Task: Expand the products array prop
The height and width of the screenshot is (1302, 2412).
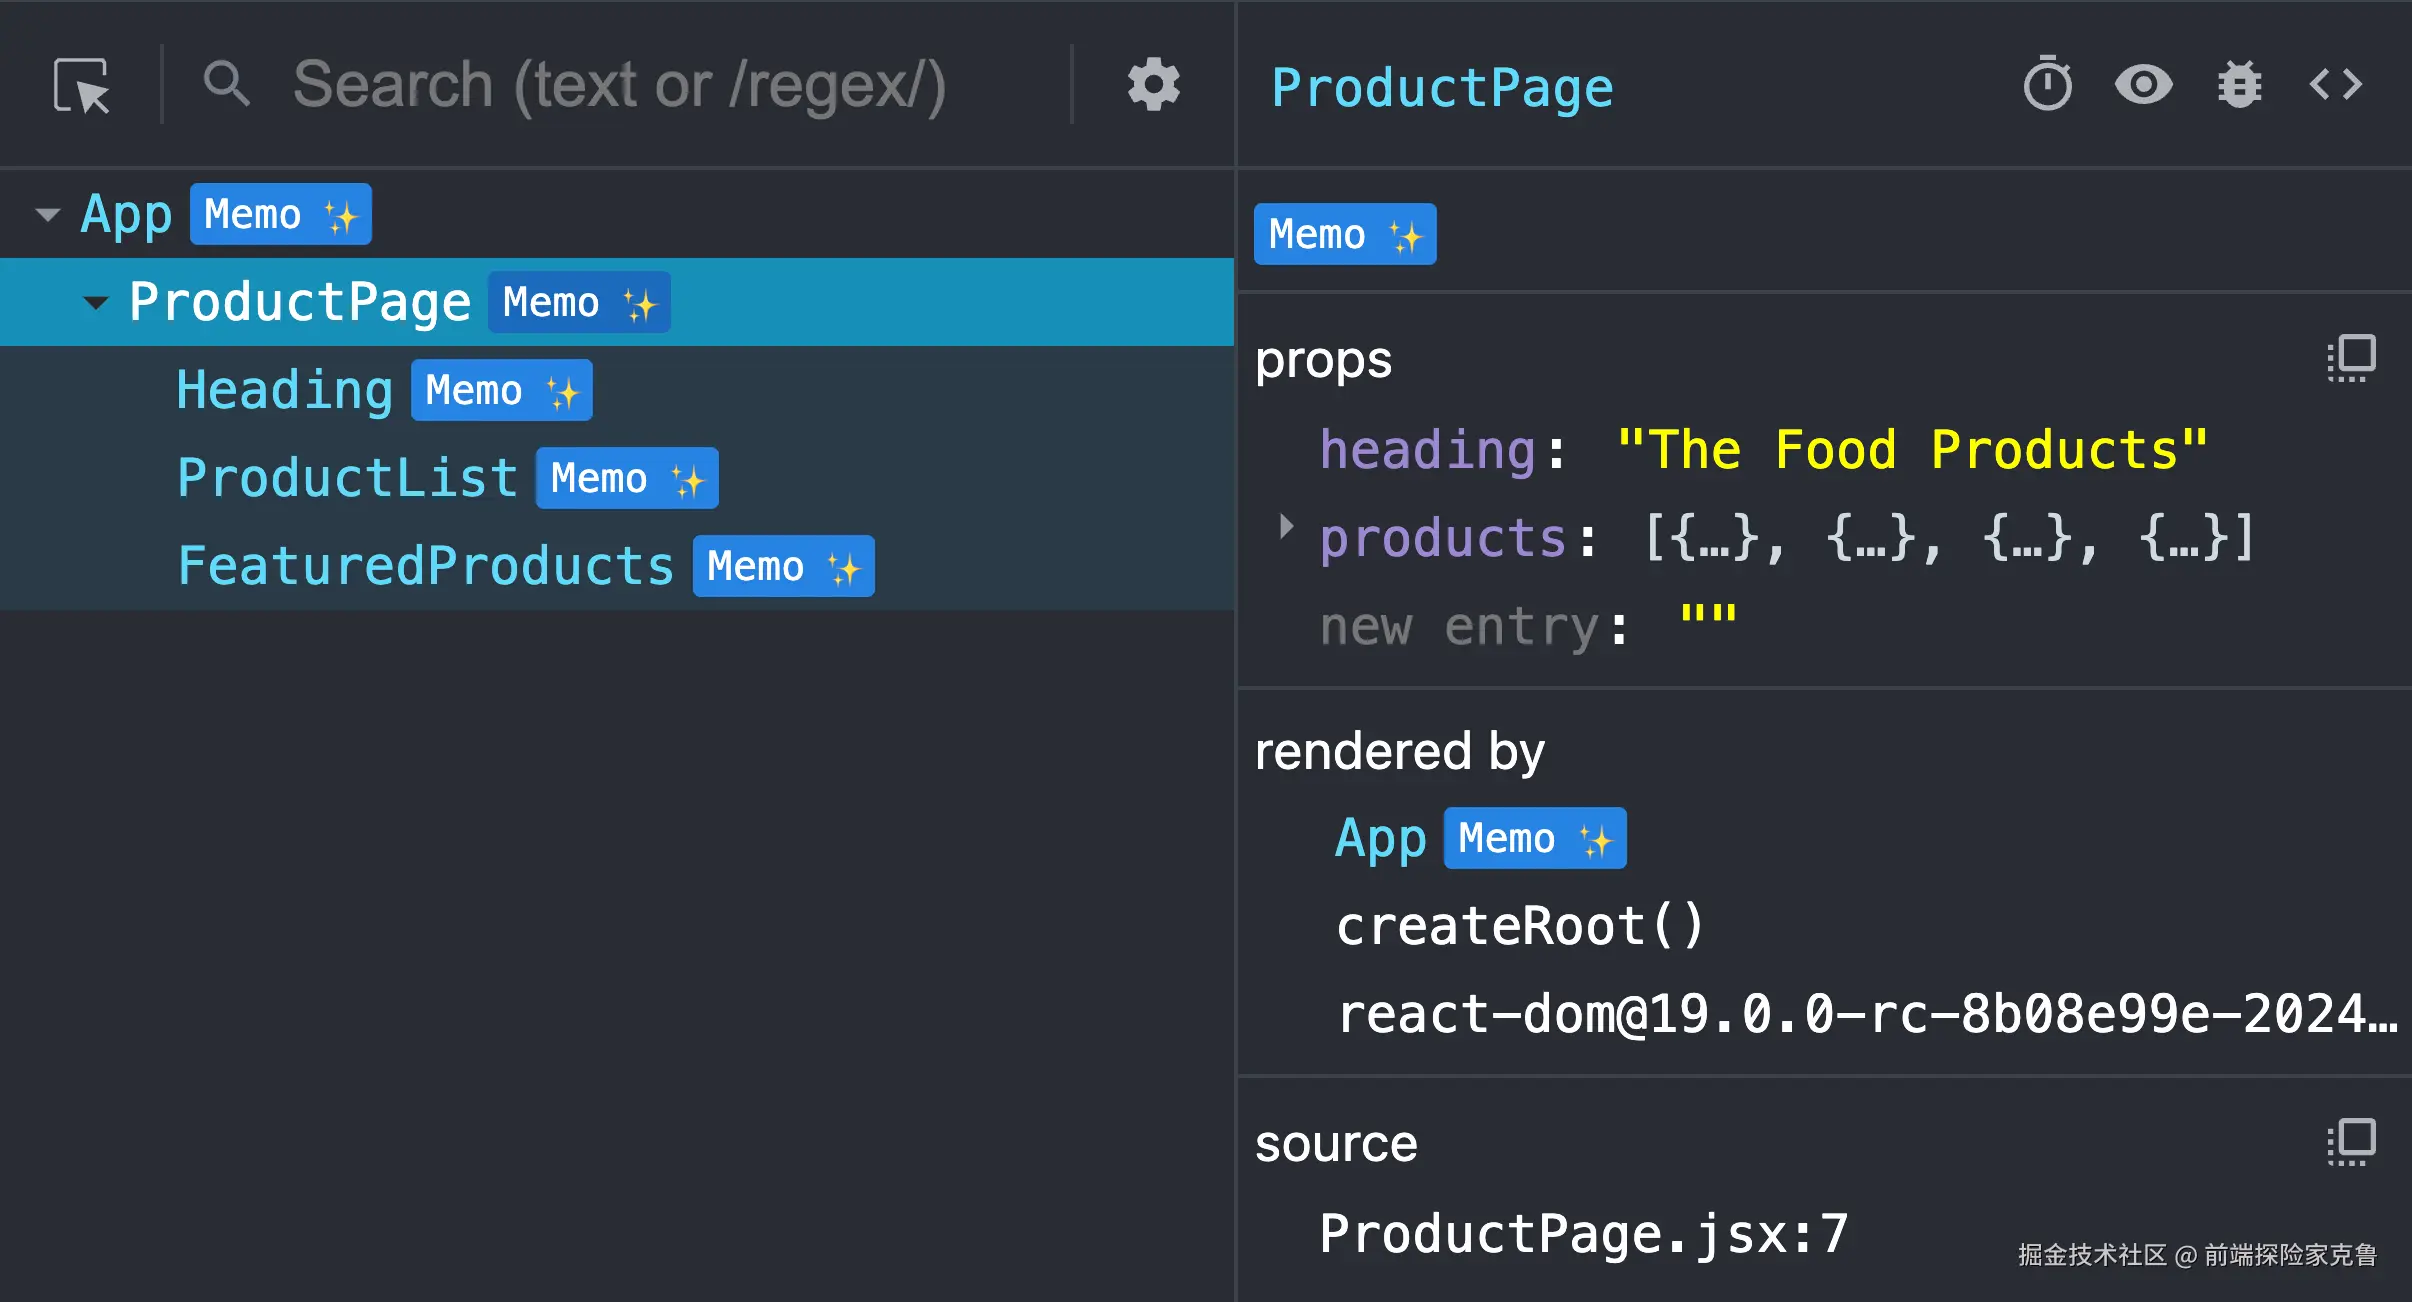Action: tap(1286, 527)
